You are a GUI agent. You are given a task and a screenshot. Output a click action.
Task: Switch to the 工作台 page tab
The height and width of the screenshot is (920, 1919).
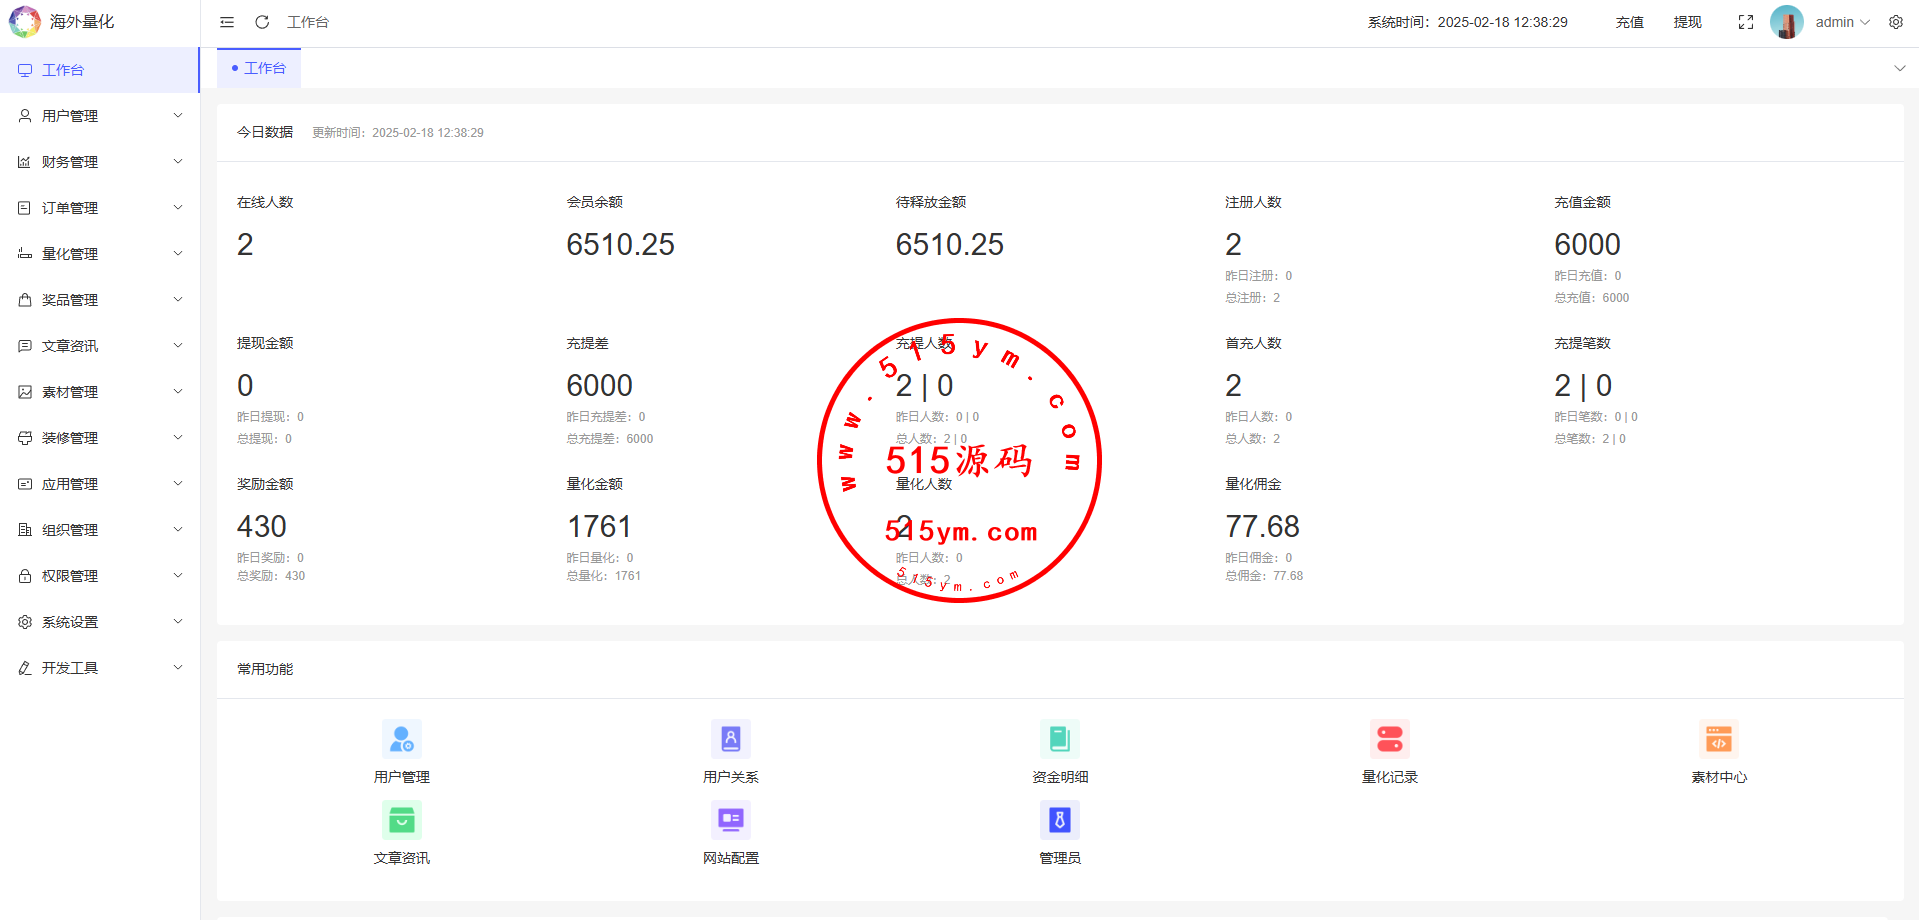click(x=260, y=68)
